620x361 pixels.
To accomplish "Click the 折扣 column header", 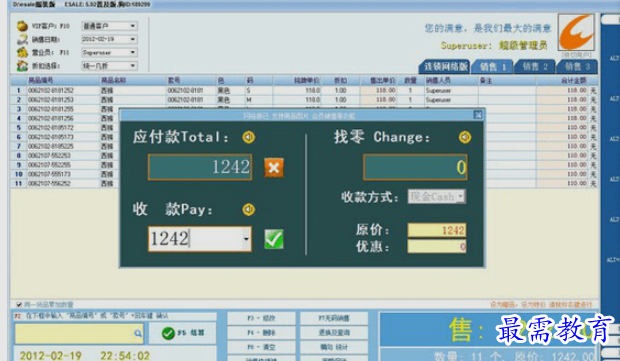I will pyautogui.click(x=340, y=80).
